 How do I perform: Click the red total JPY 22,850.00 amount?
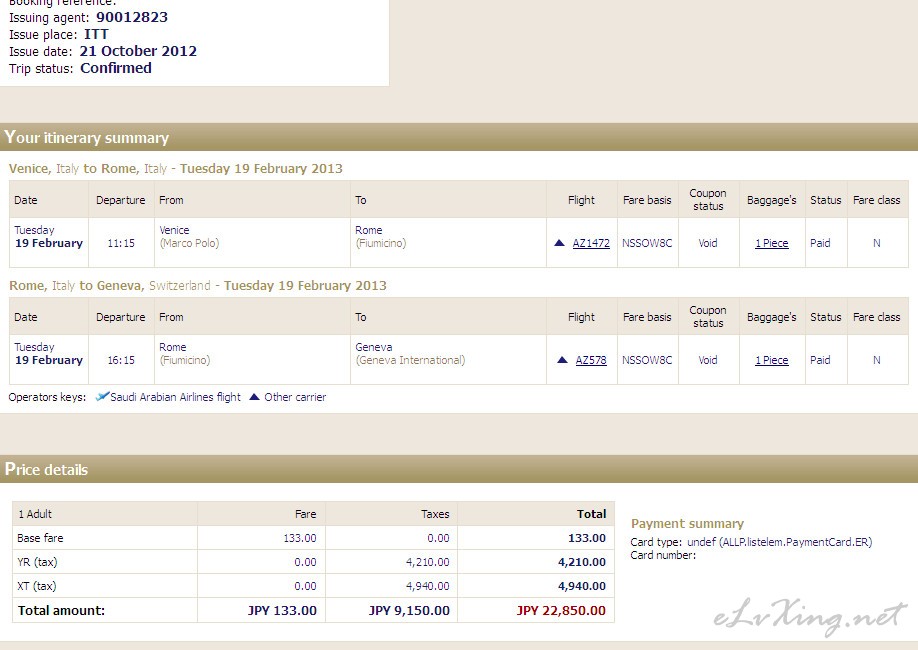point(561,610)
